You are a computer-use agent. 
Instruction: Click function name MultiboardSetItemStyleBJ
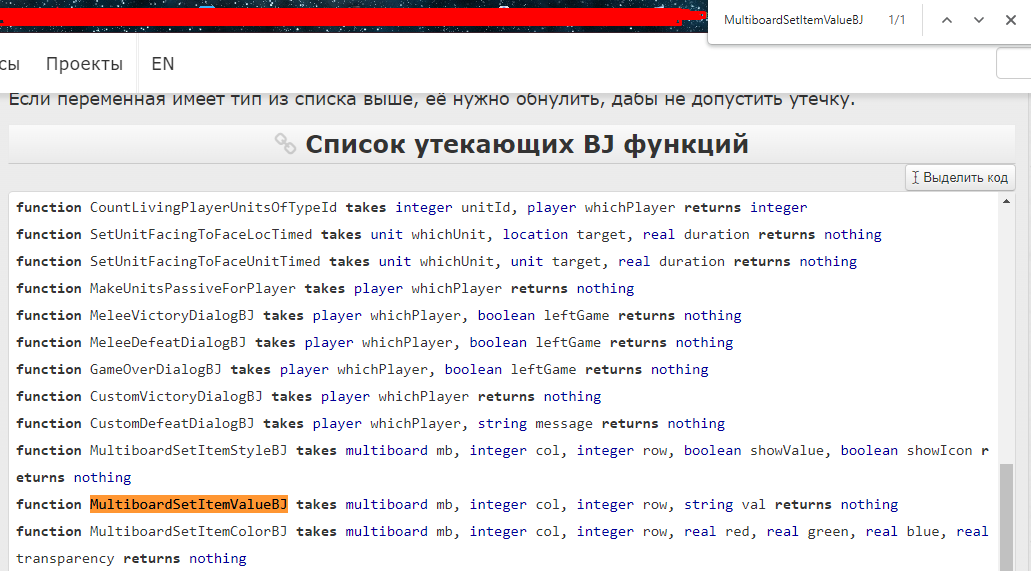(x=189, y=451)
